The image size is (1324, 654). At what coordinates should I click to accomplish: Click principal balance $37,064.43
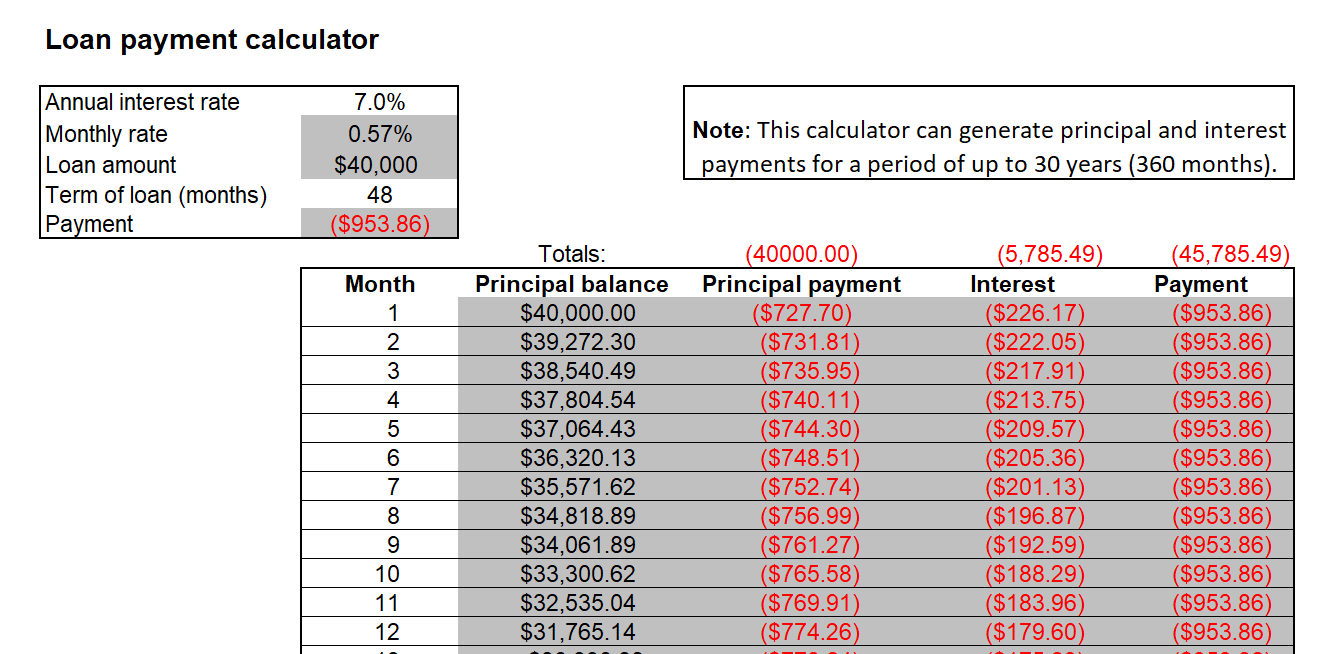pyautogui.click(x=578, y=429)
